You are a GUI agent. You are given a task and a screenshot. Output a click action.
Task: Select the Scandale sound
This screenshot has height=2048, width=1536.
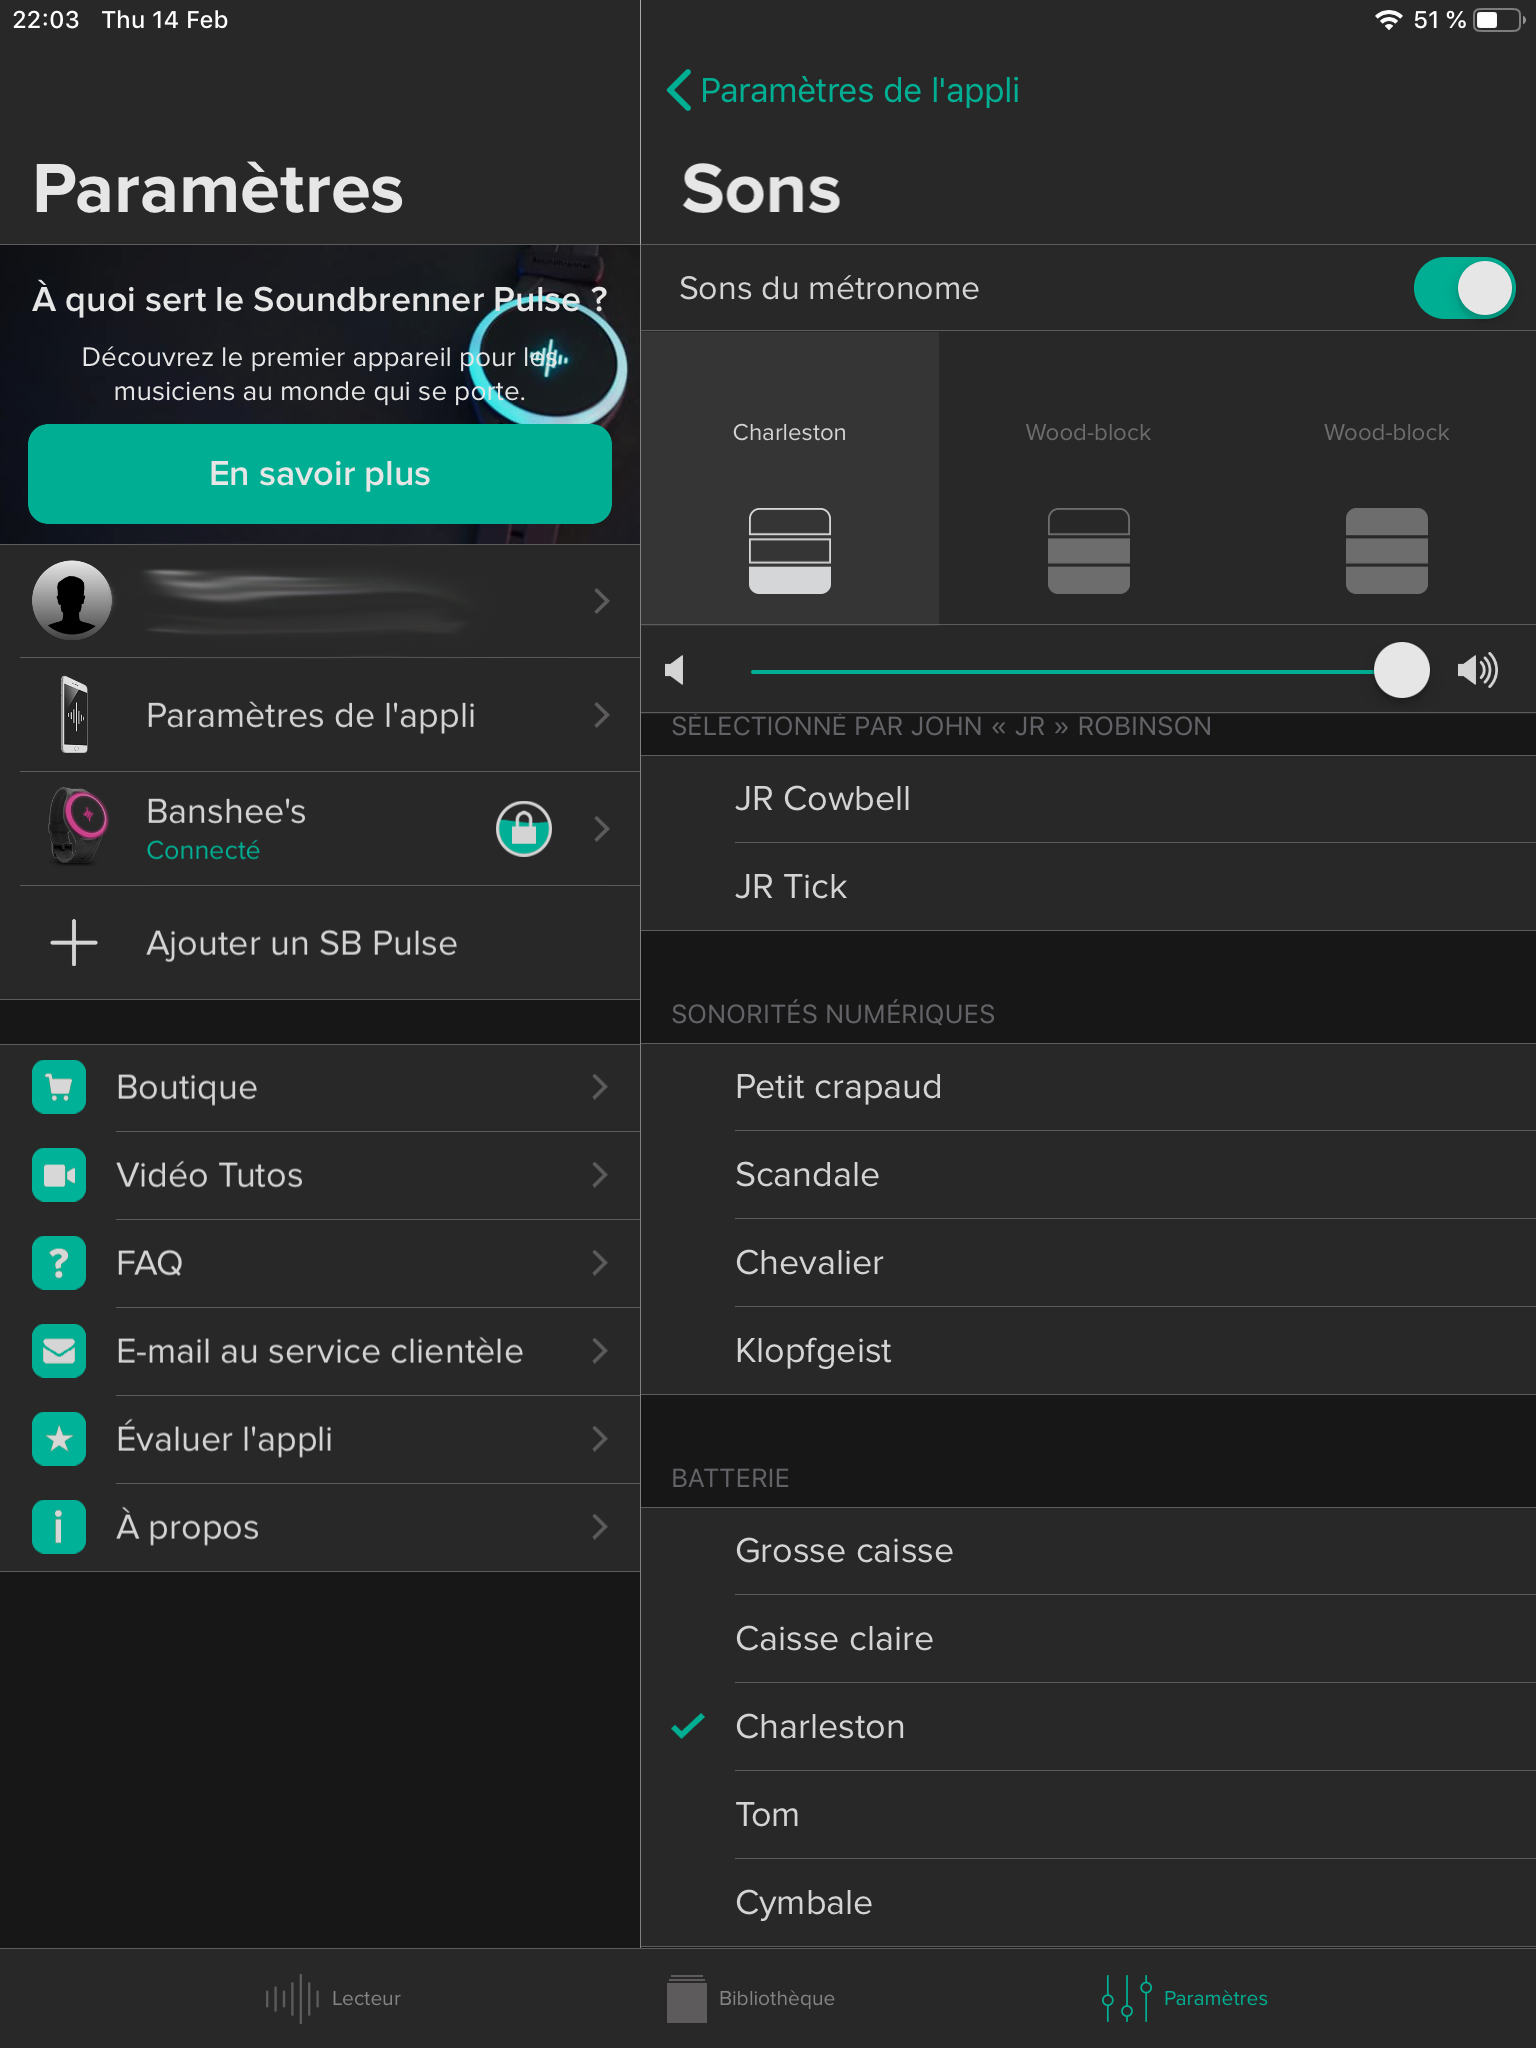coord(1088,1175)
